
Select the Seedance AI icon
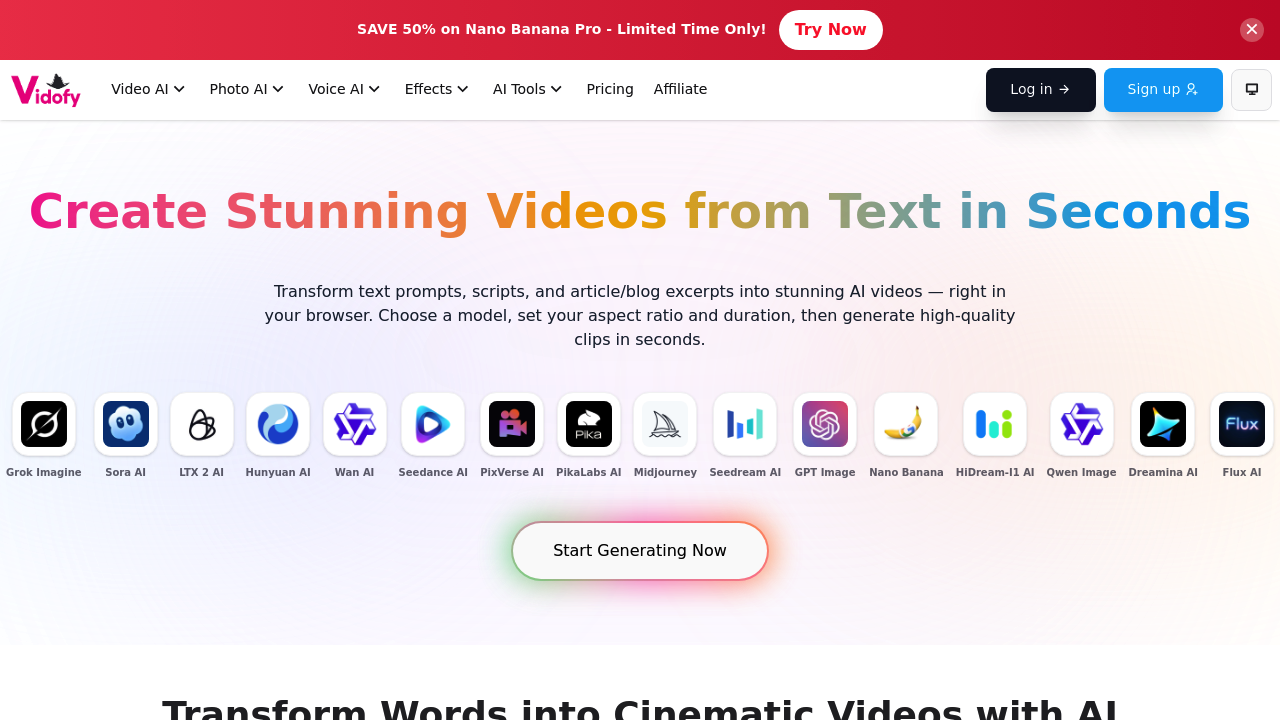433,424
